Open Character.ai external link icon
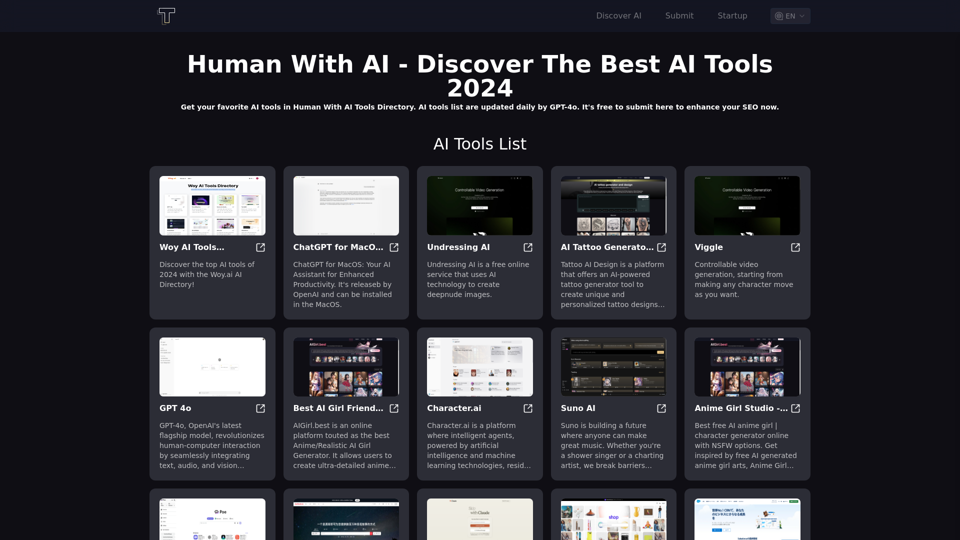The image size is (960, 540). click(x=528, y=408)
